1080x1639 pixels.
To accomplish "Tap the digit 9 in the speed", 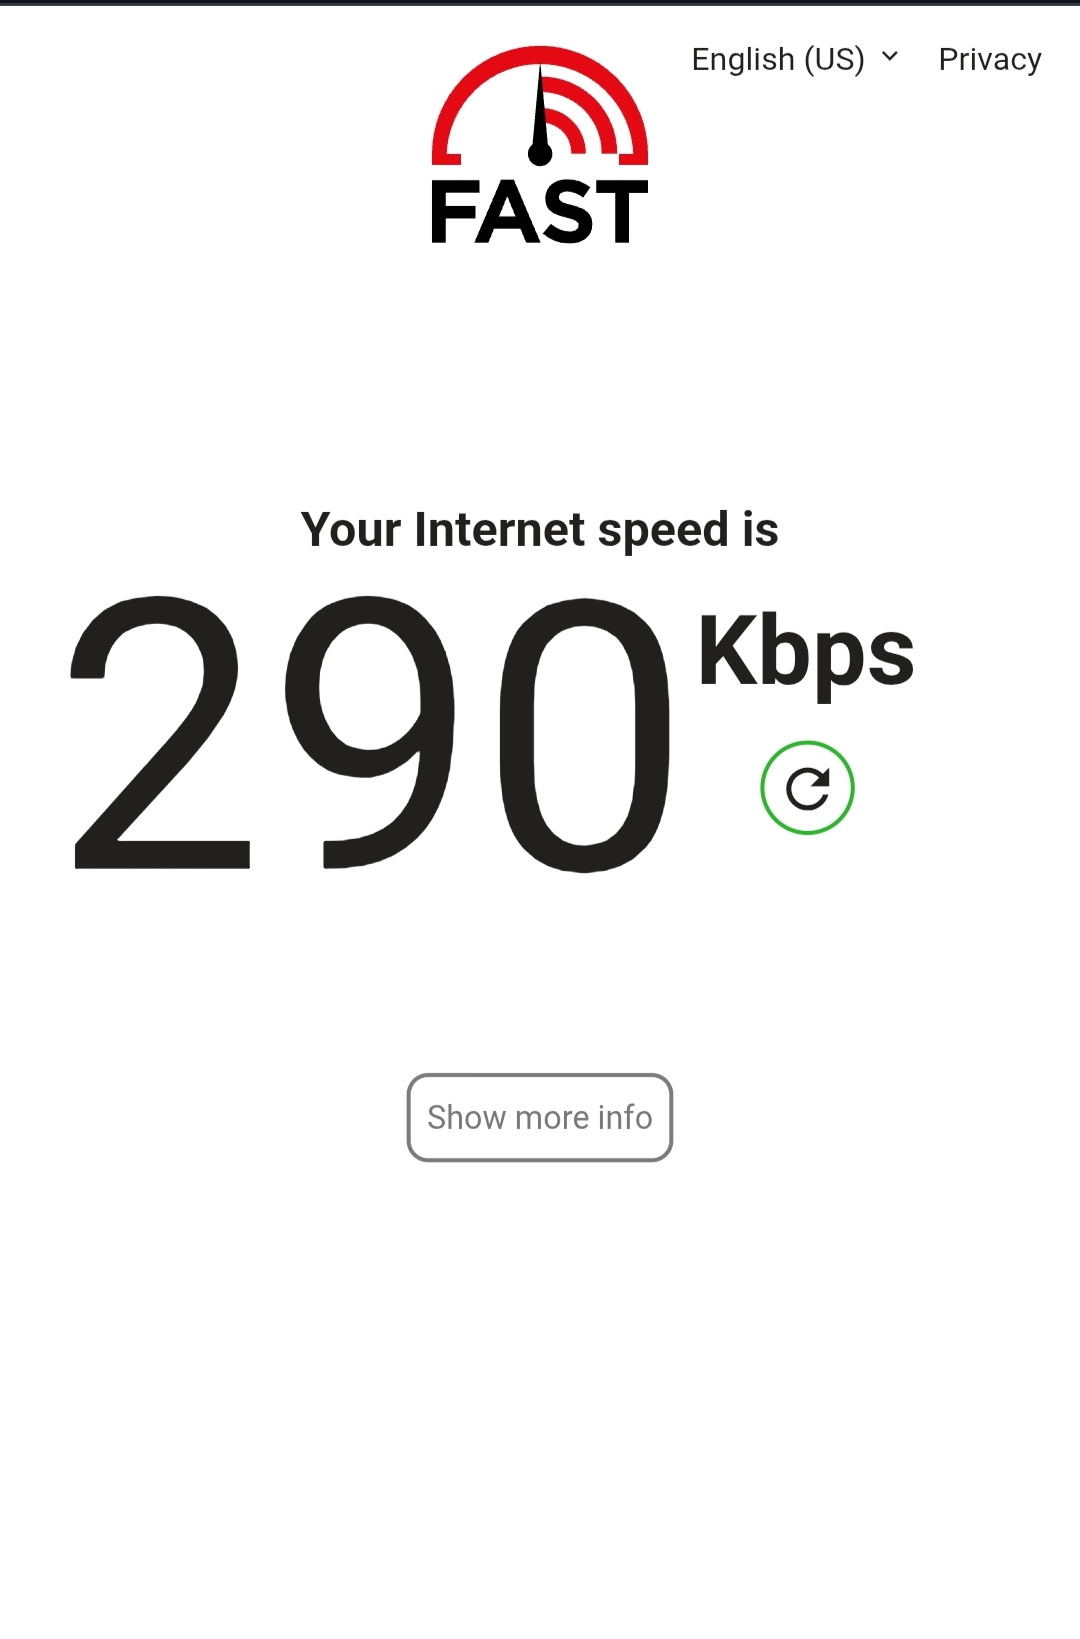I will point(369,732).
